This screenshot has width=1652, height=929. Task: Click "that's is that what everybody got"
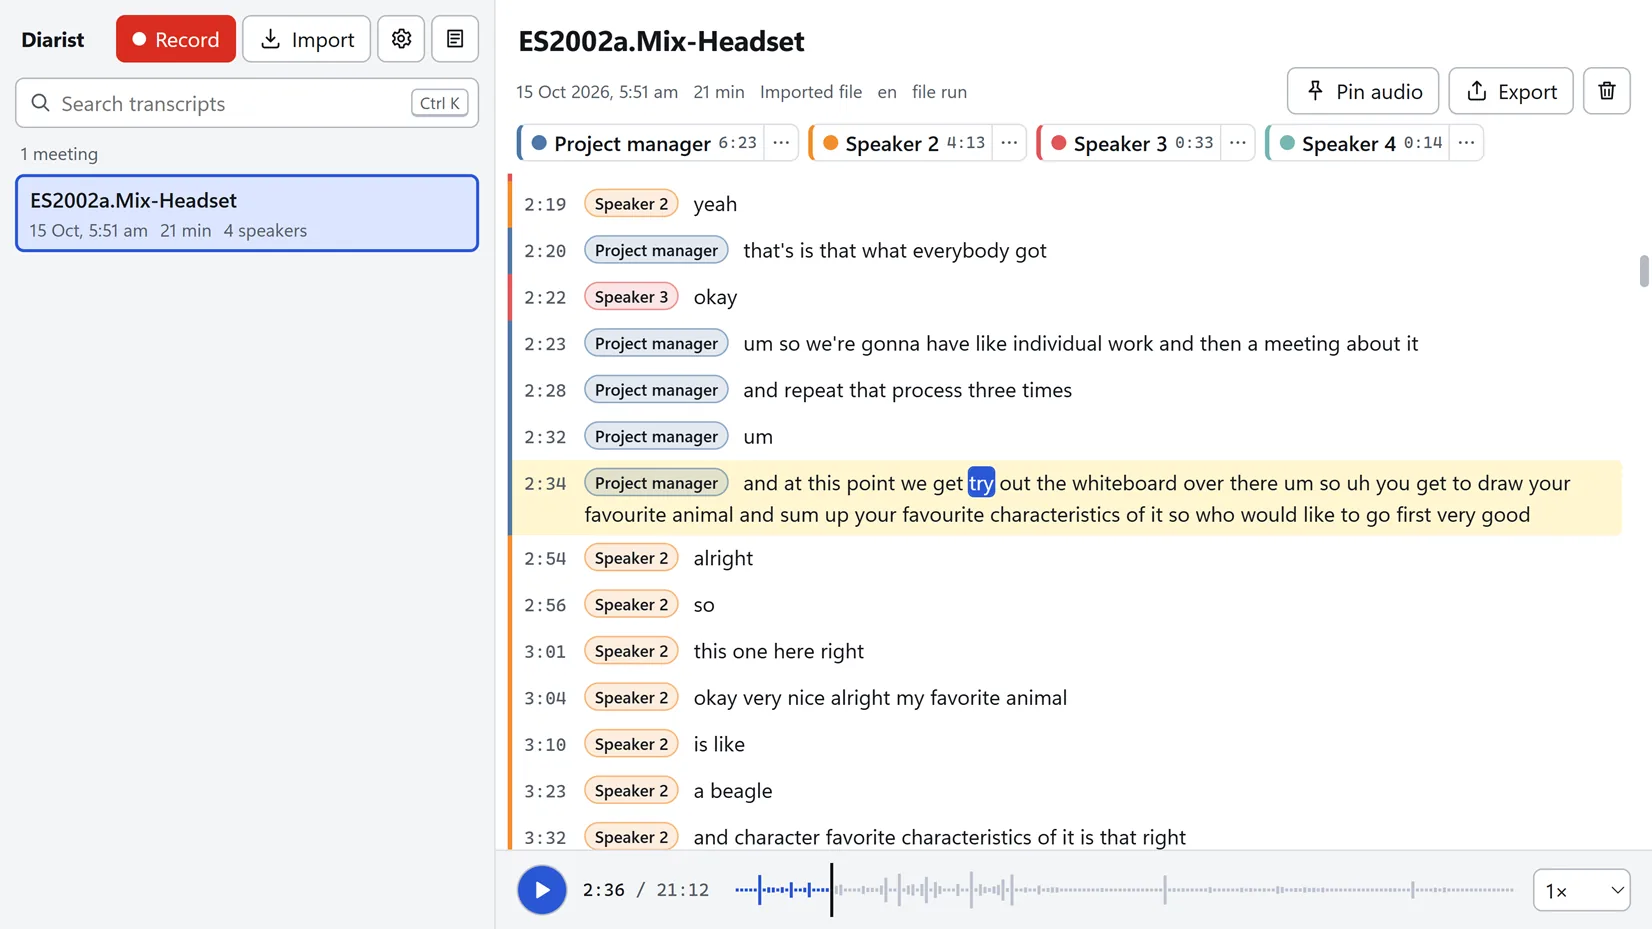coord(895,250)
